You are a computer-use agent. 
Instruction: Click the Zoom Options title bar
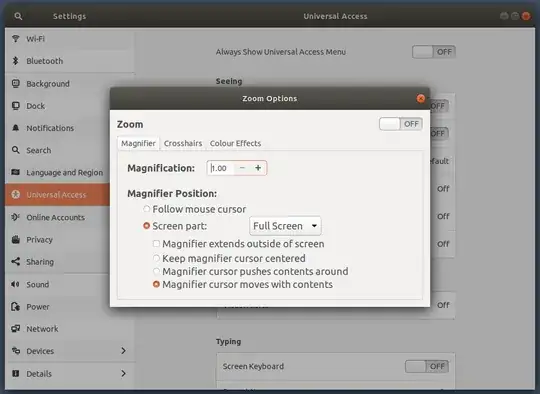(270, 98)
